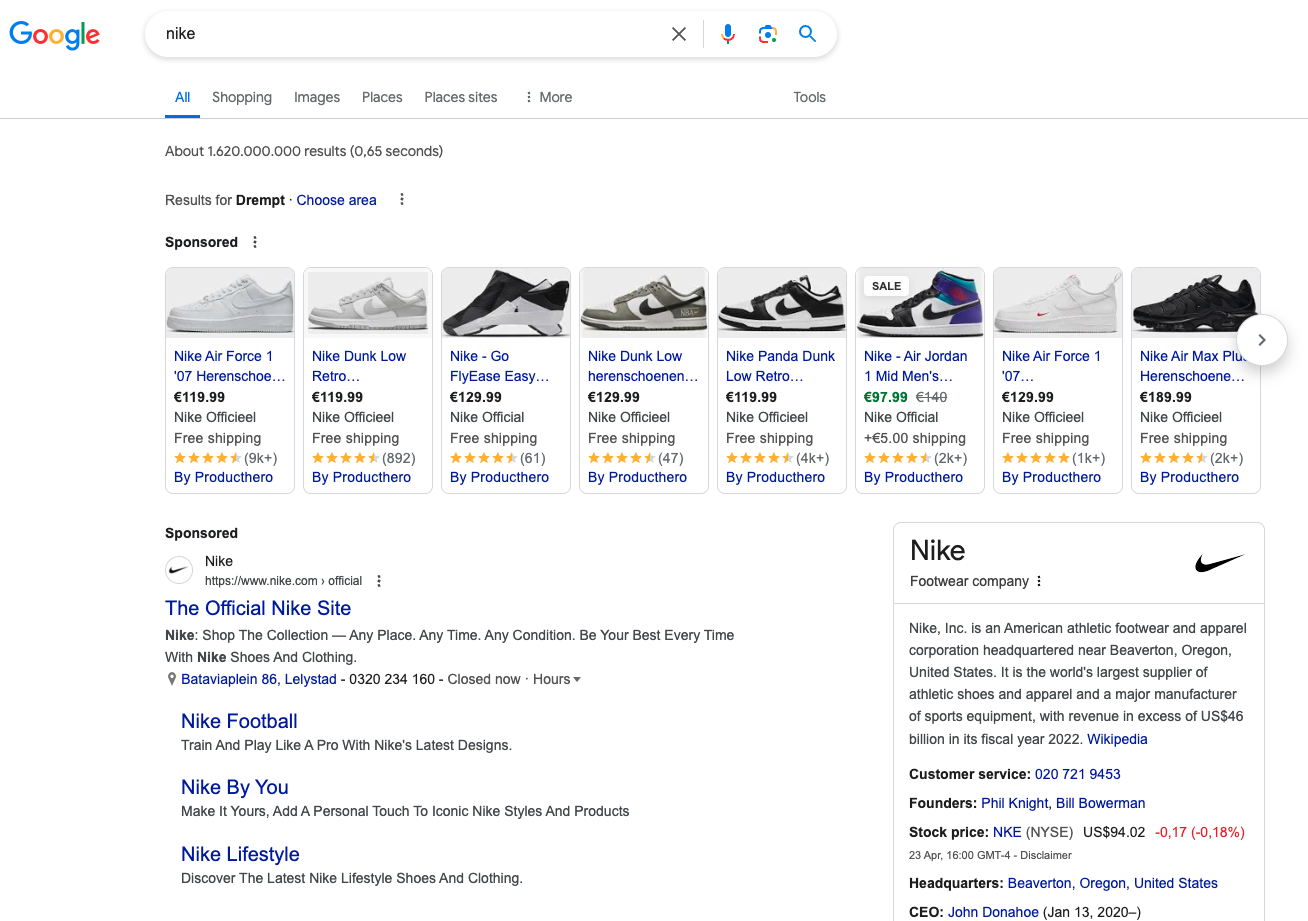
Task: Open the Nike Panda Dunk Low Retro… product link
Action: coord(780,366)
